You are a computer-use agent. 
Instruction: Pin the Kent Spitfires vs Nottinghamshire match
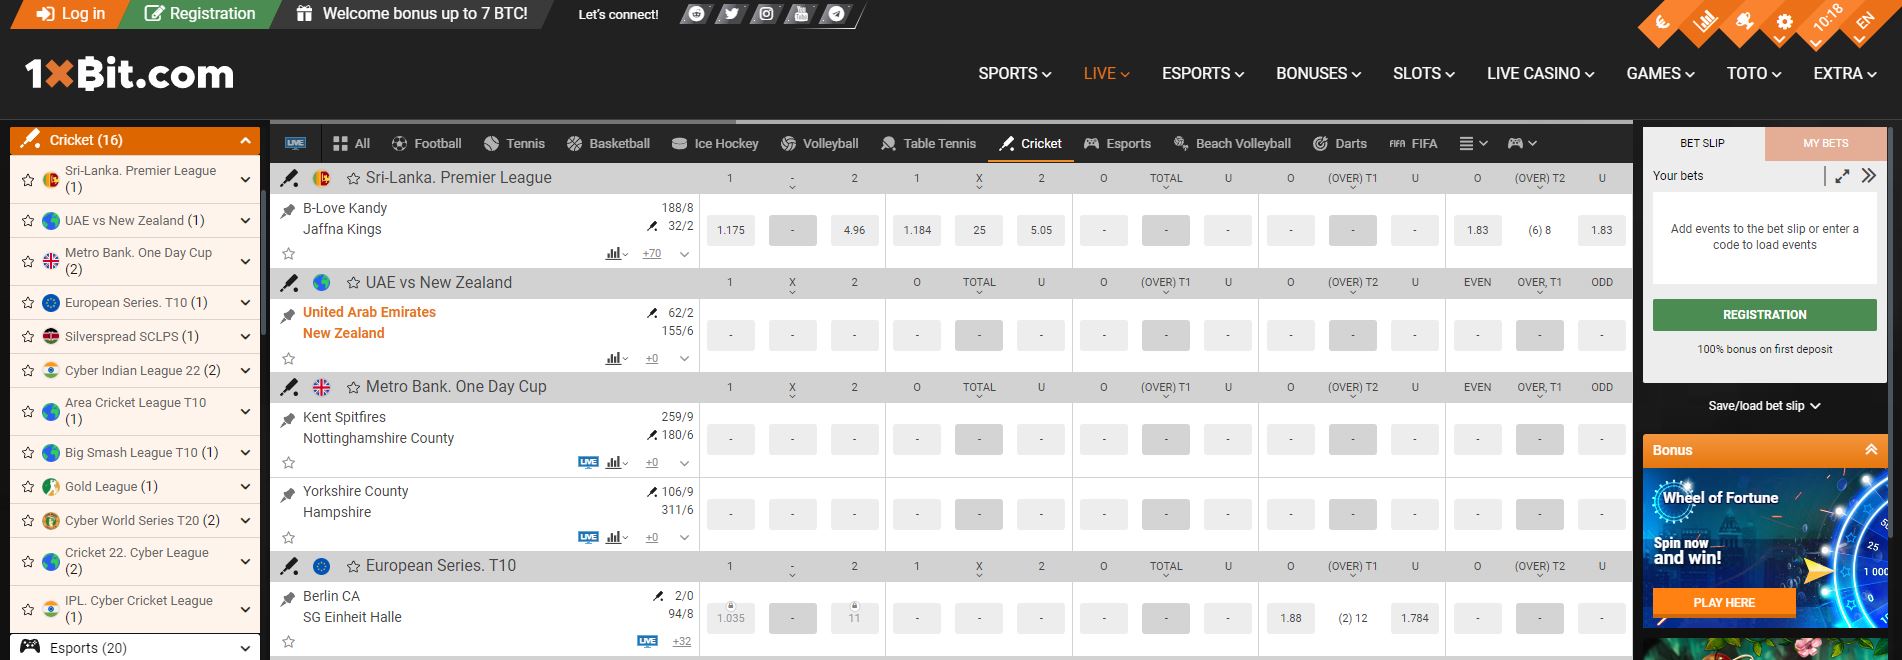[288, 420]
